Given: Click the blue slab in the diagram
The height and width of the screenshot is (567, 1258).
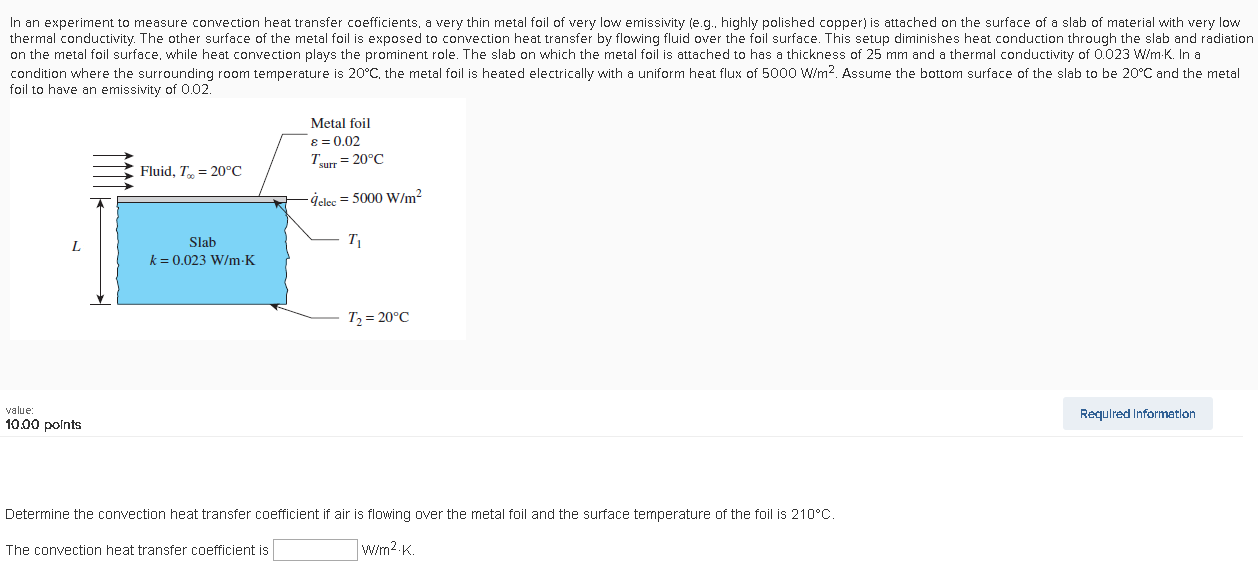Looking at the screenshot, I should point(202,254).
